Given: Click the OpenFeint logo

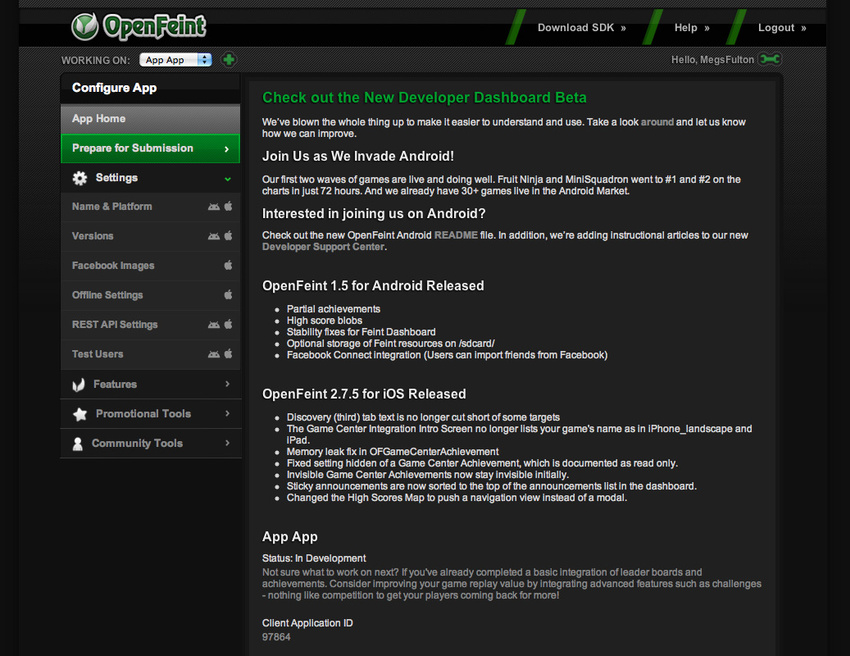Looking at the screenshot, I should 139,27.
